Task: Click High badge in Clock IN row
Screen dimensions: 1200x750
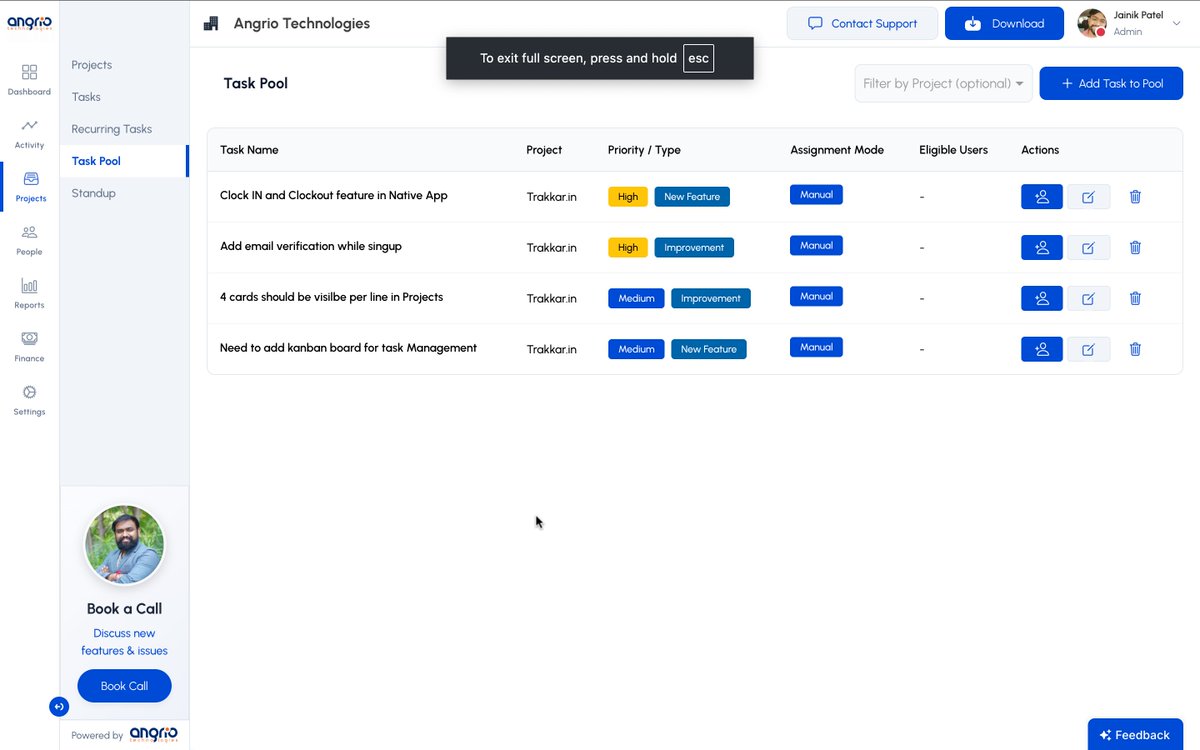Action: (628, 197)
